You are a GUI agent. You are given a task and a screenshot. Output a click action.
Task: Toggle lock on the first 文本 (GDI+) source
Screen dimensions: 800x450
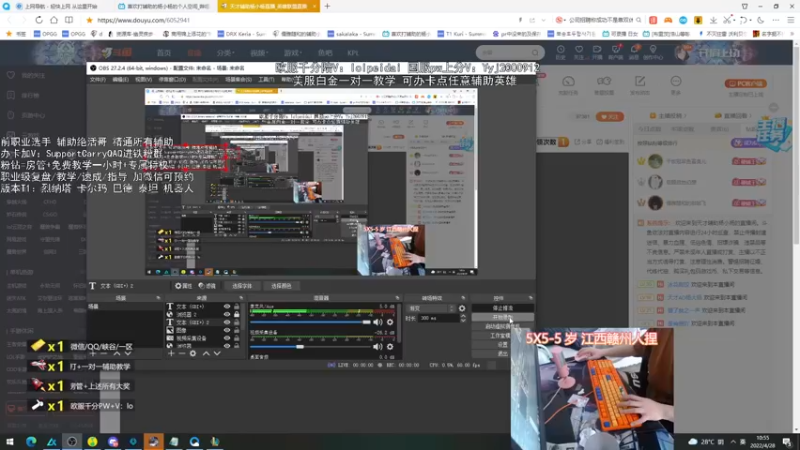pyautogui.click(x=236, y=307)
